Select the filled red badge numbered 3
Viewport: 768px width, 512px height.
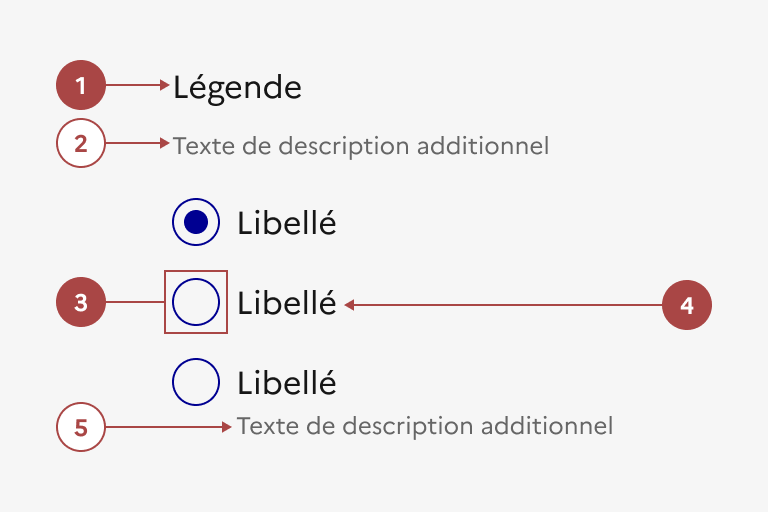coord(81,302)
